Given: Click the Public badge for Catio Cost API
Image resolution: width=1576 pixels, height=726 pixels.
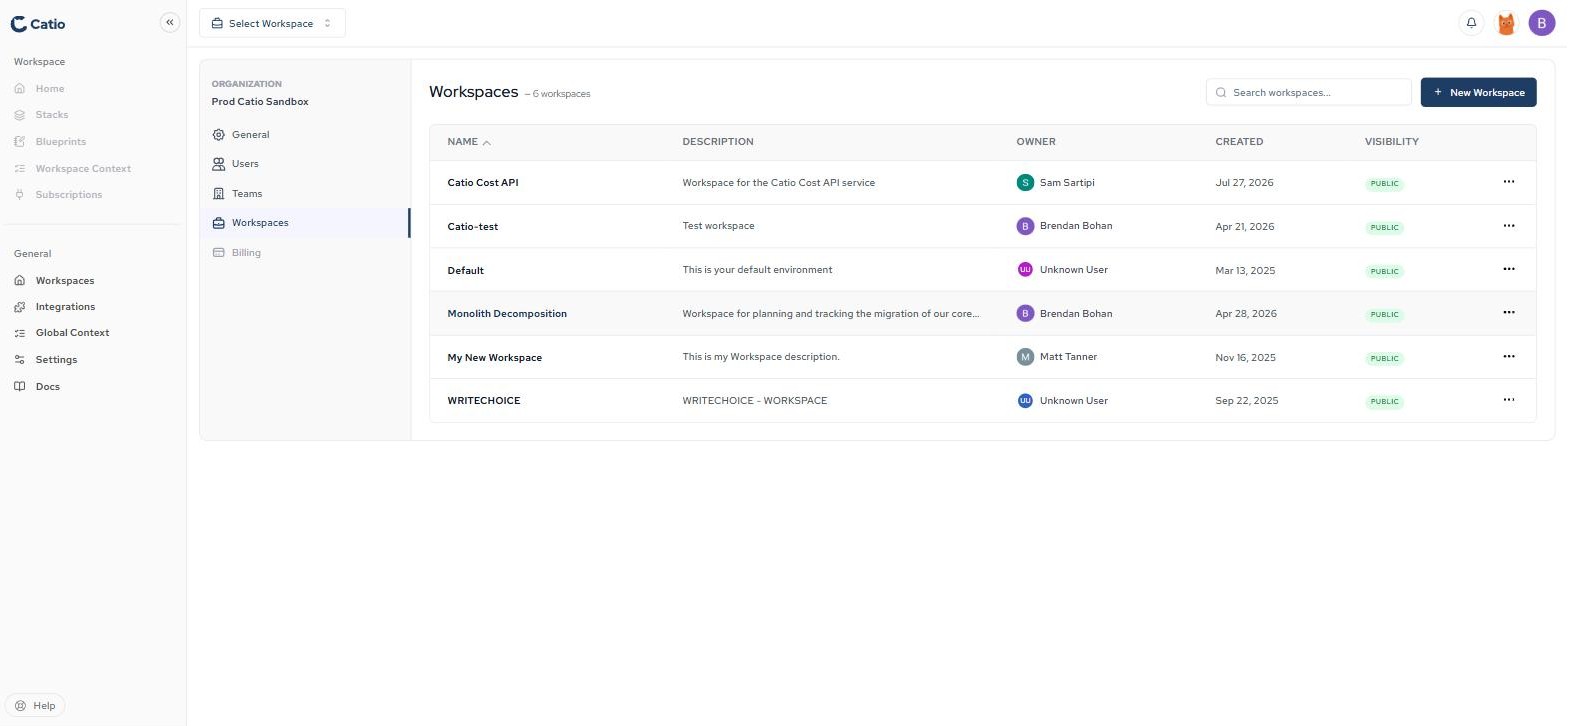Looking at the screenshot, I should click(x=1385, y=184).
